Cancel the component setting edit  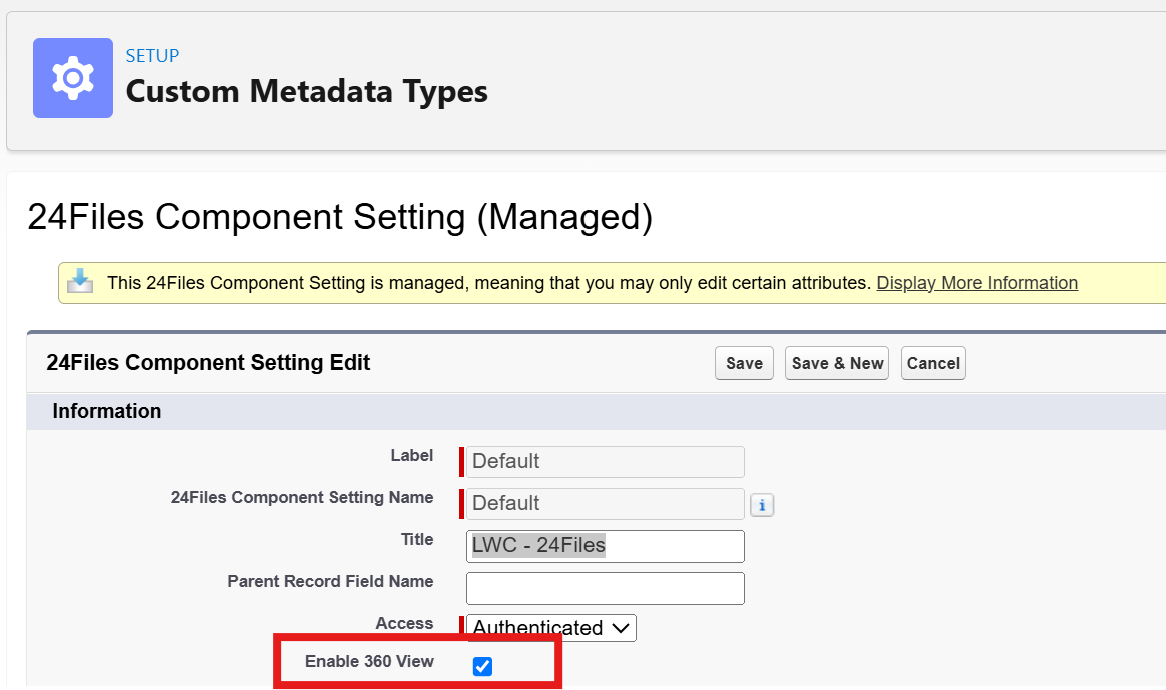933,363
